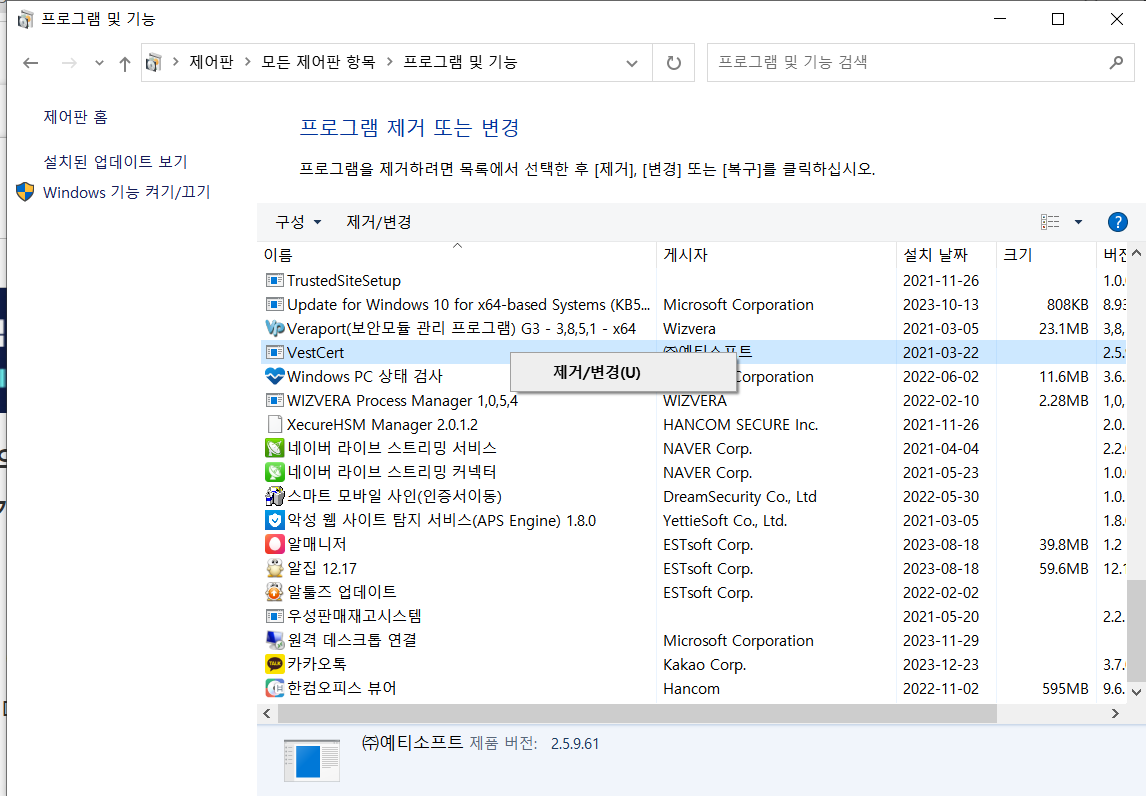Viewport: 1146px width, 796px height.
Task: Click the 595MB size value
Action: pos(1065,689)
